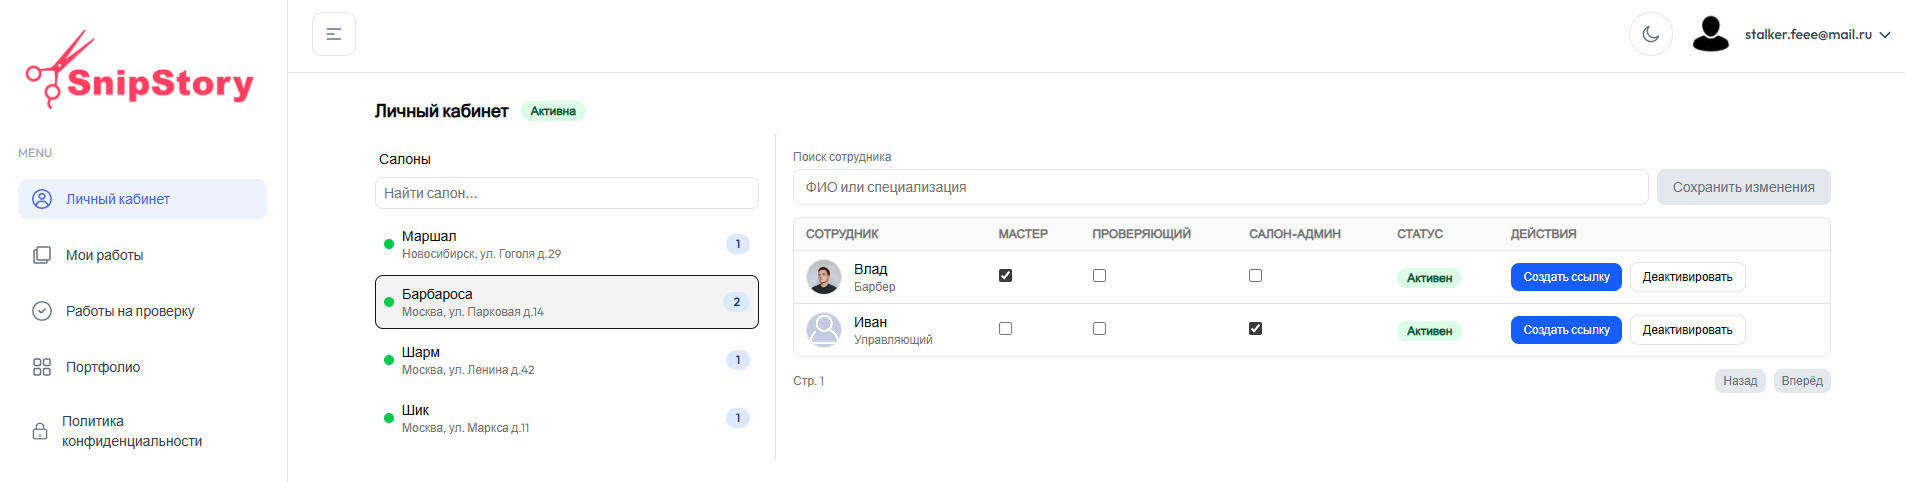The image size is (1905, 482).
Task: Check Проверяющий checkbox for Иван
Action: 1100,329
